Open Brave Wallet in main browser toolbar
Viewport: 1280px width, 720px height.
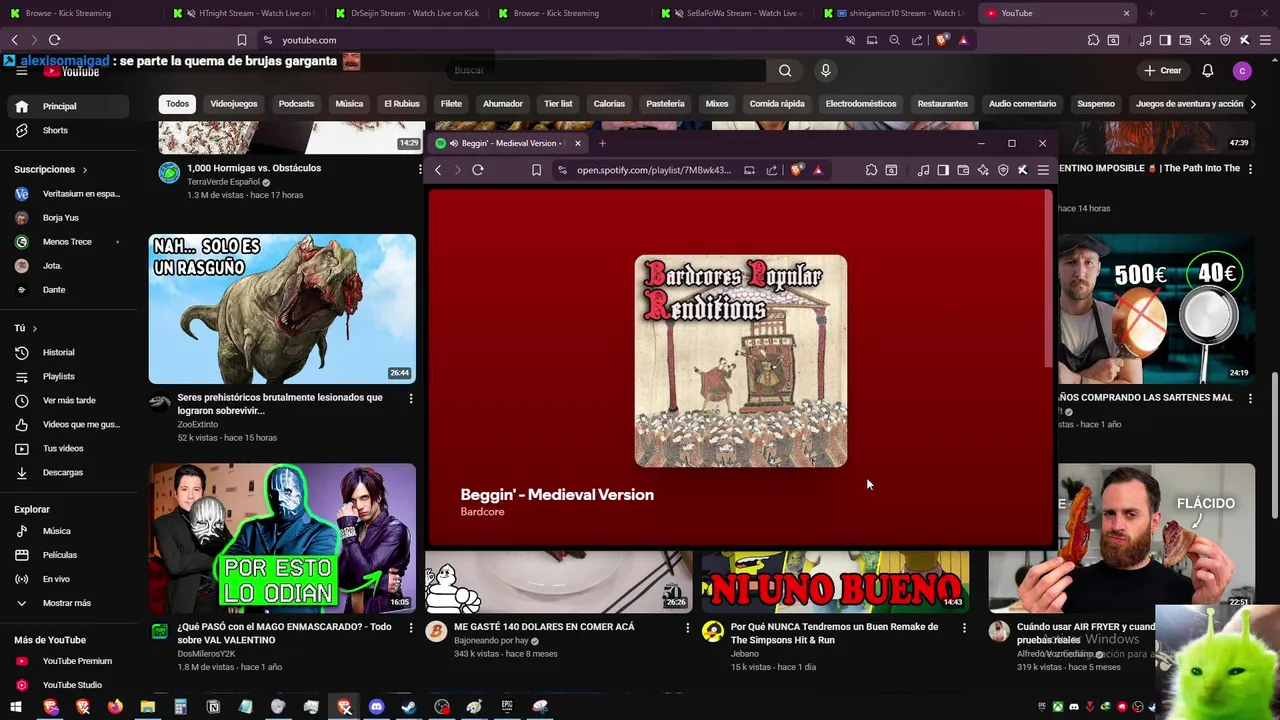1185,40
